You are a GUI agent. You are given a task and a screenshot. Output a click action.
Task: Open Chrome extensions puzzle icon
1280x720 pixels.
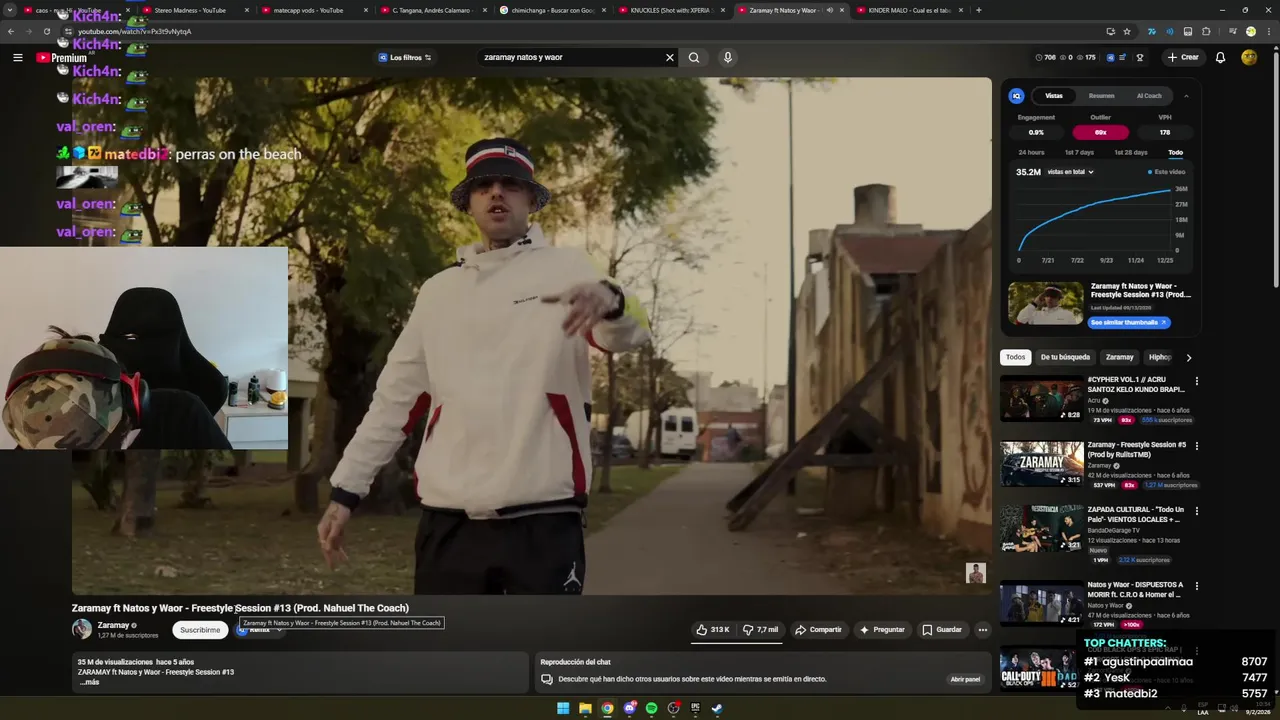coord(1206,31)
